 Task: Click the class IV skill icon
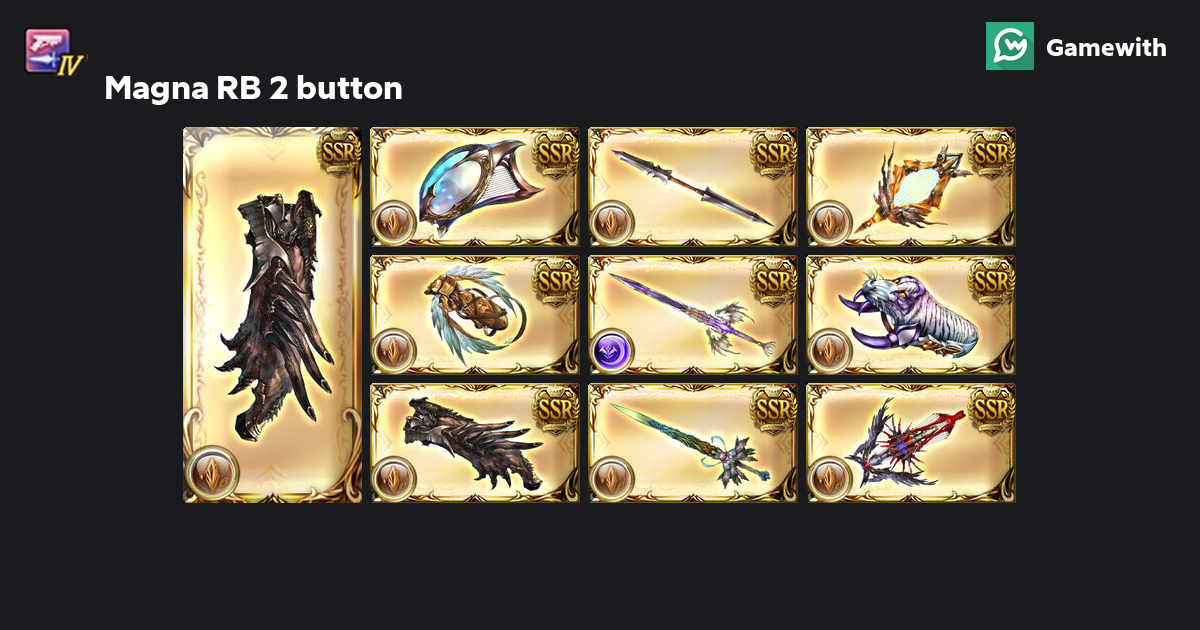coord(55,51)
